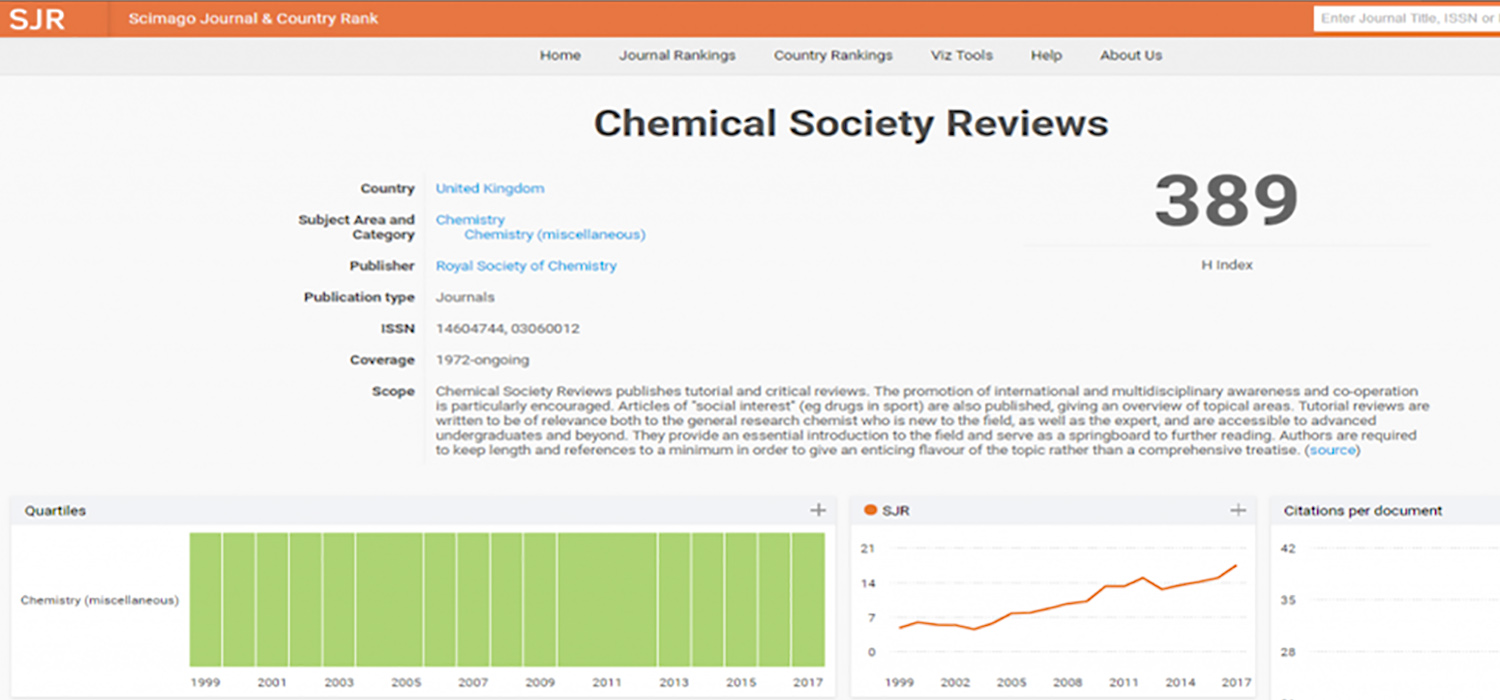Open the Home menu item
The image size is (1500, 700).
[560, 55]
